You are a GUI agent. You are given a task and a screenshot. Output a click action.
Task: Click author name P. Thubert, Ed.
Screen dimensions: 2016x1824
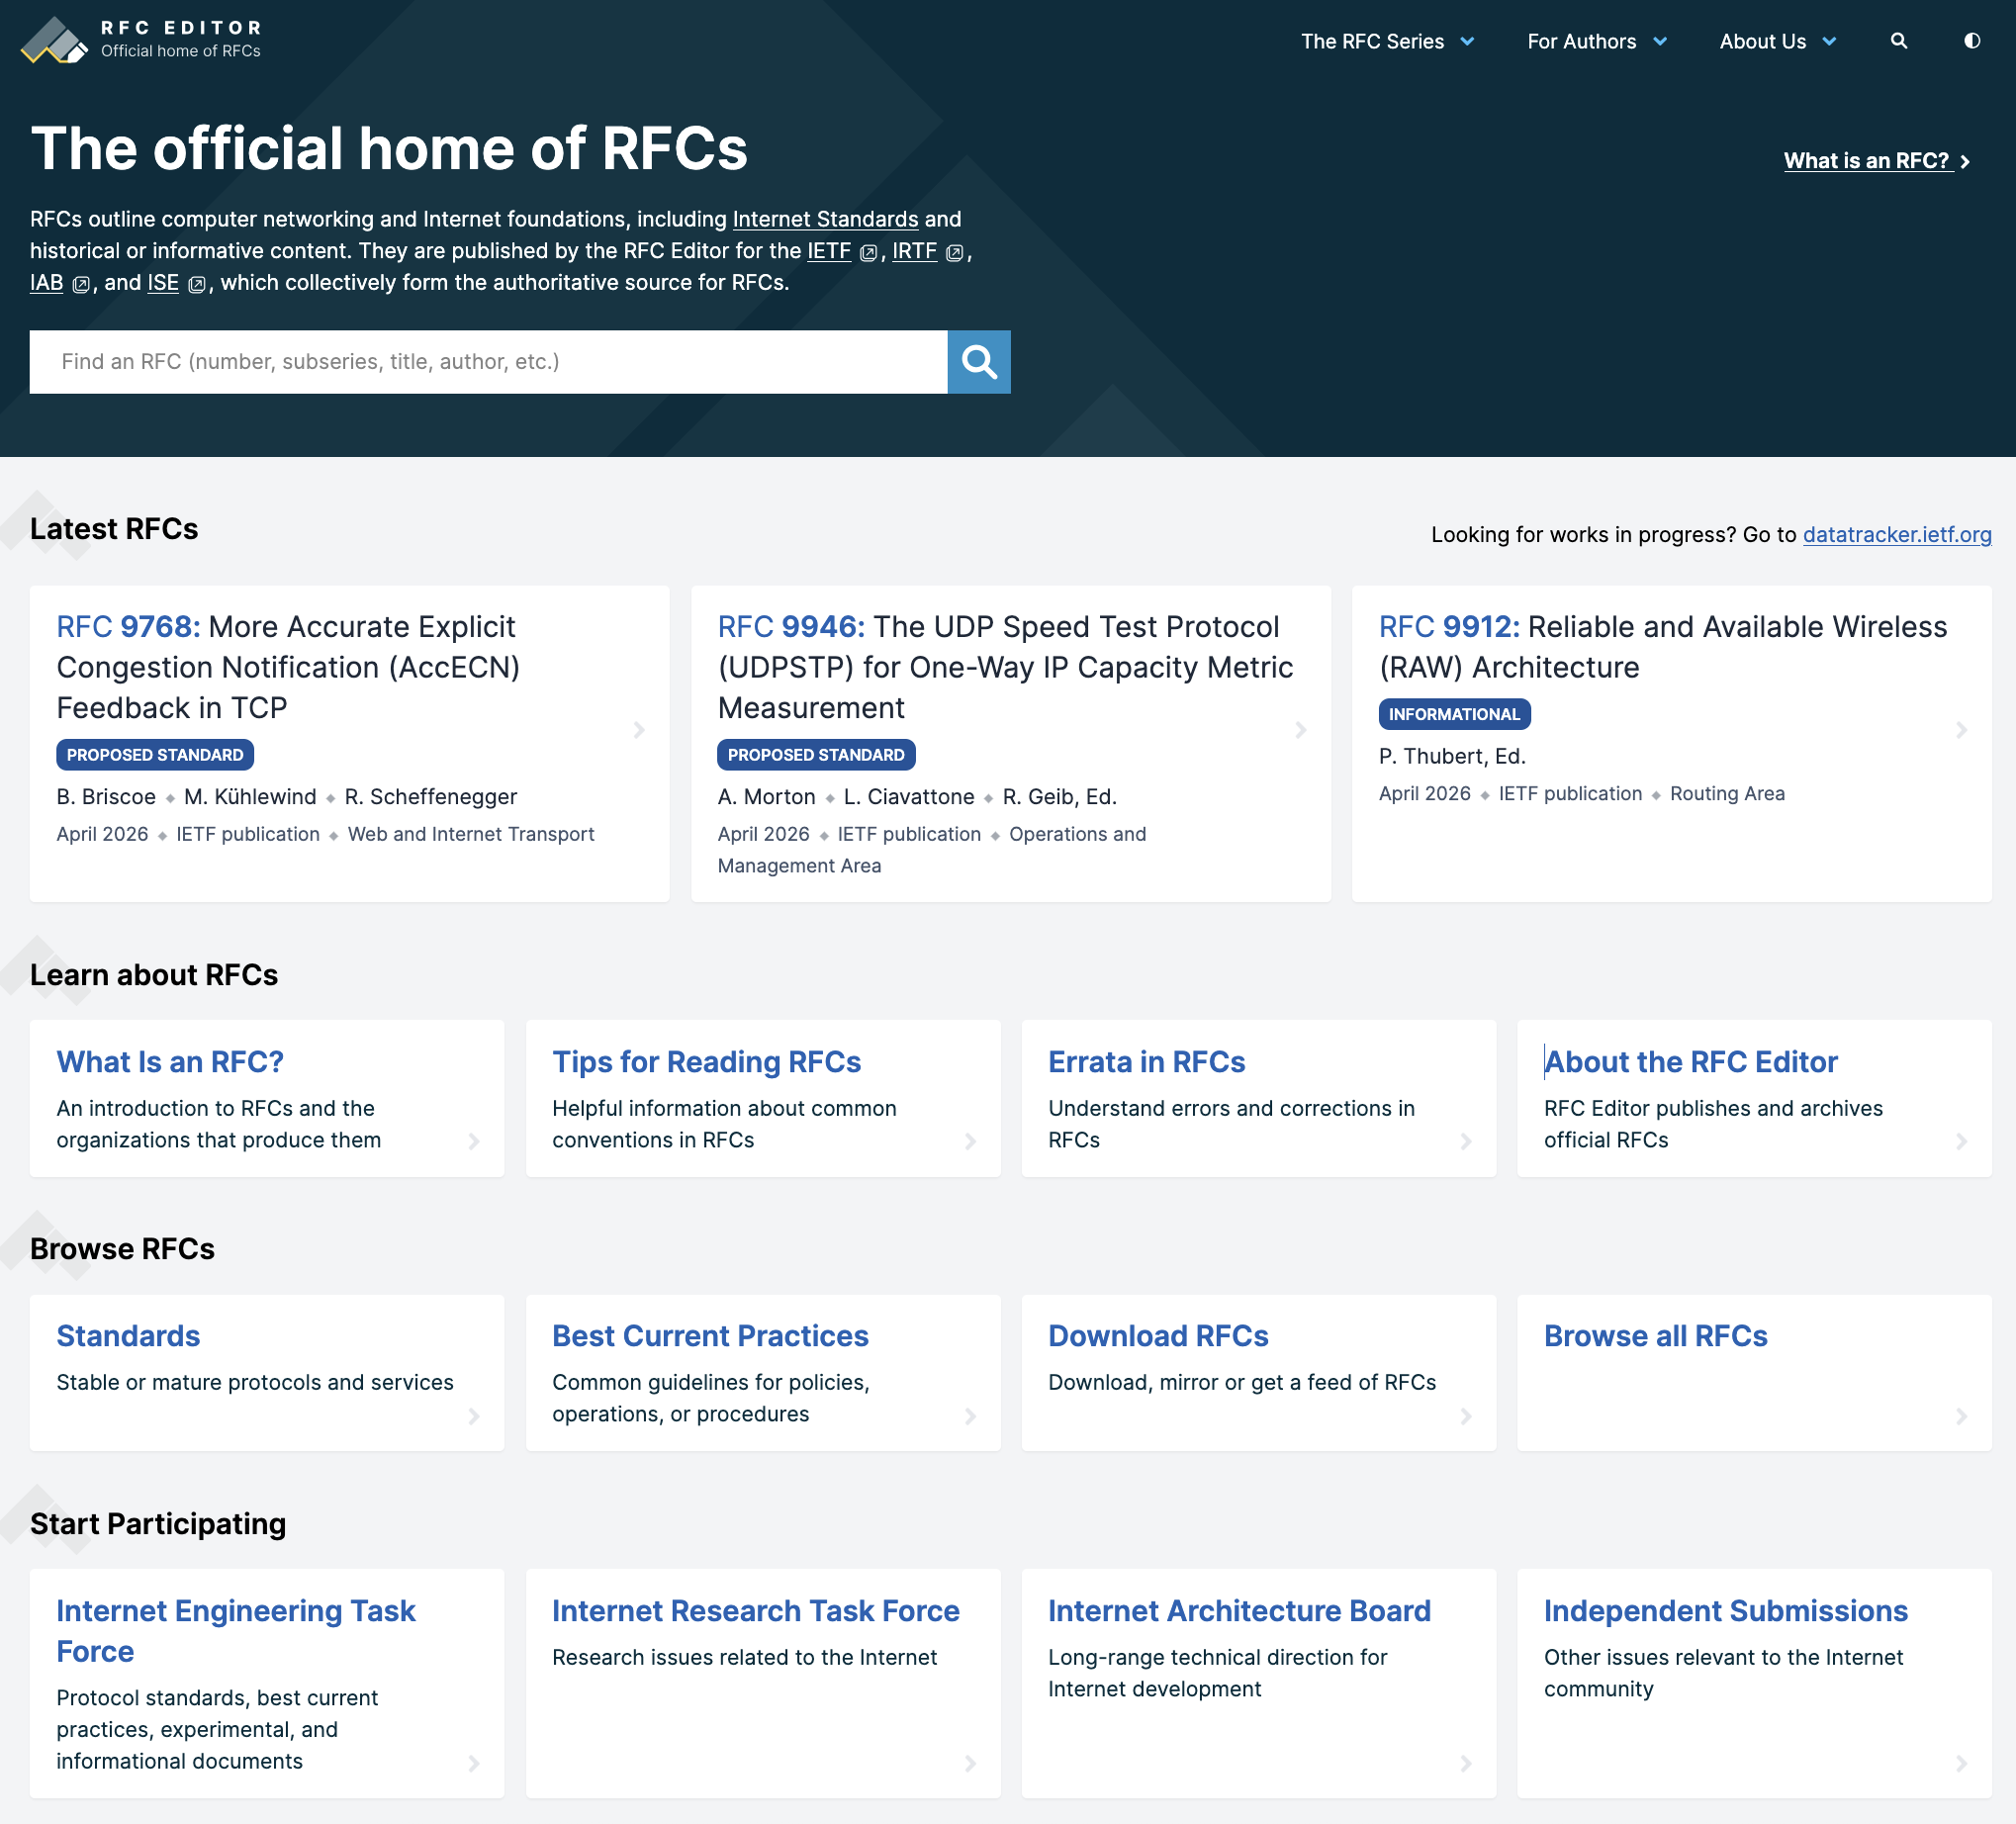(x=1452, y=756)
